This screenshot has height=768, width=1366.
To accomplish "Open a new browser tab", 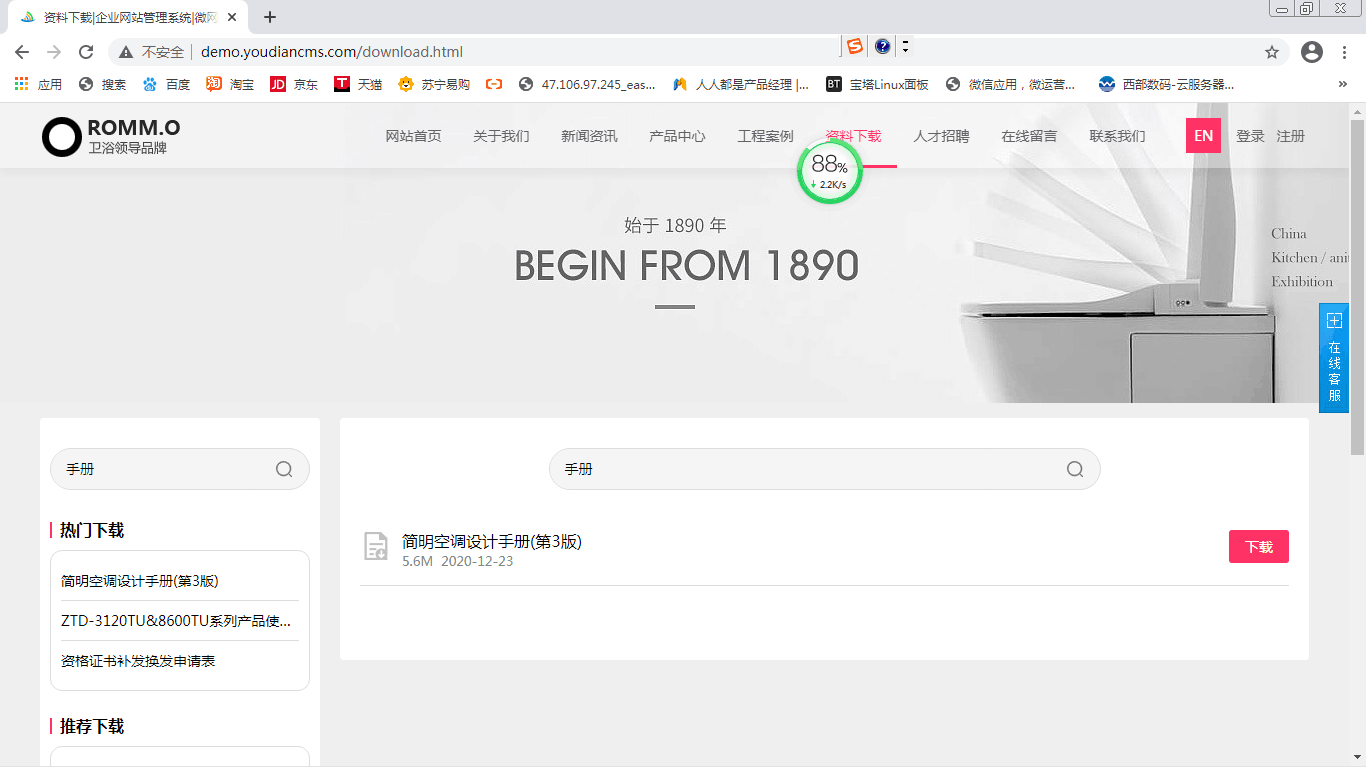I will pyautogui.click(x=270, y=17).
